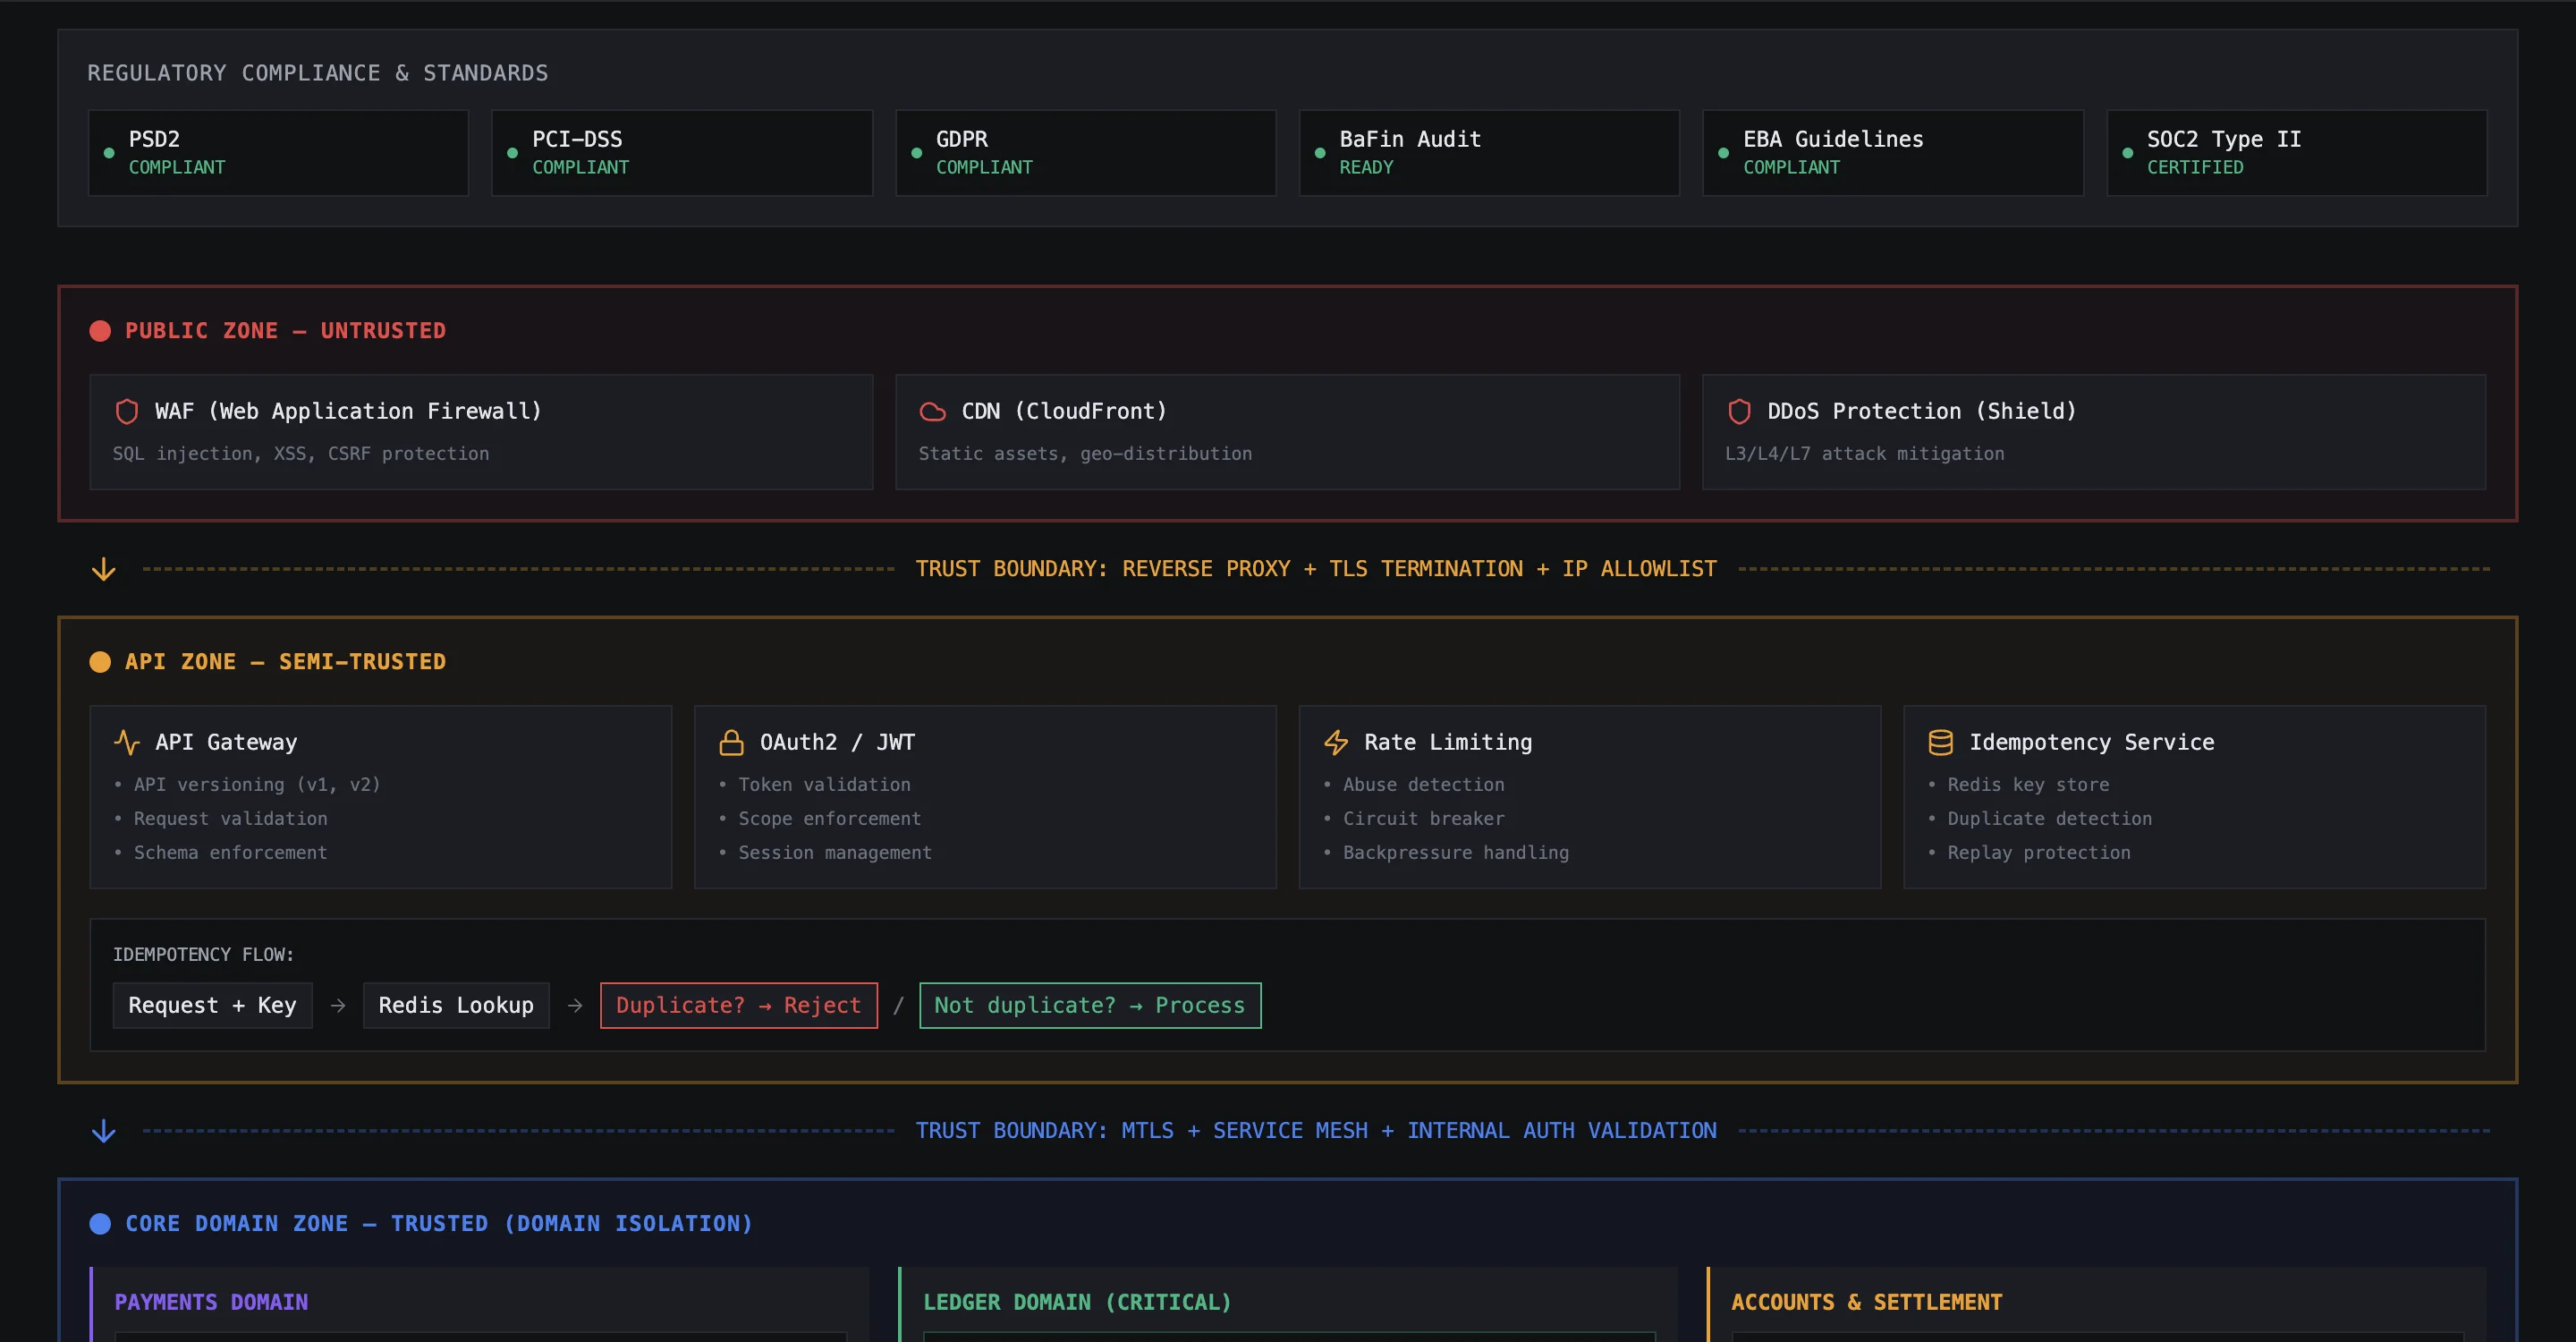This screenshot has height=1342, width=2576.
Task: Click the WAF shield icon
Action: [x=126, y=411]
